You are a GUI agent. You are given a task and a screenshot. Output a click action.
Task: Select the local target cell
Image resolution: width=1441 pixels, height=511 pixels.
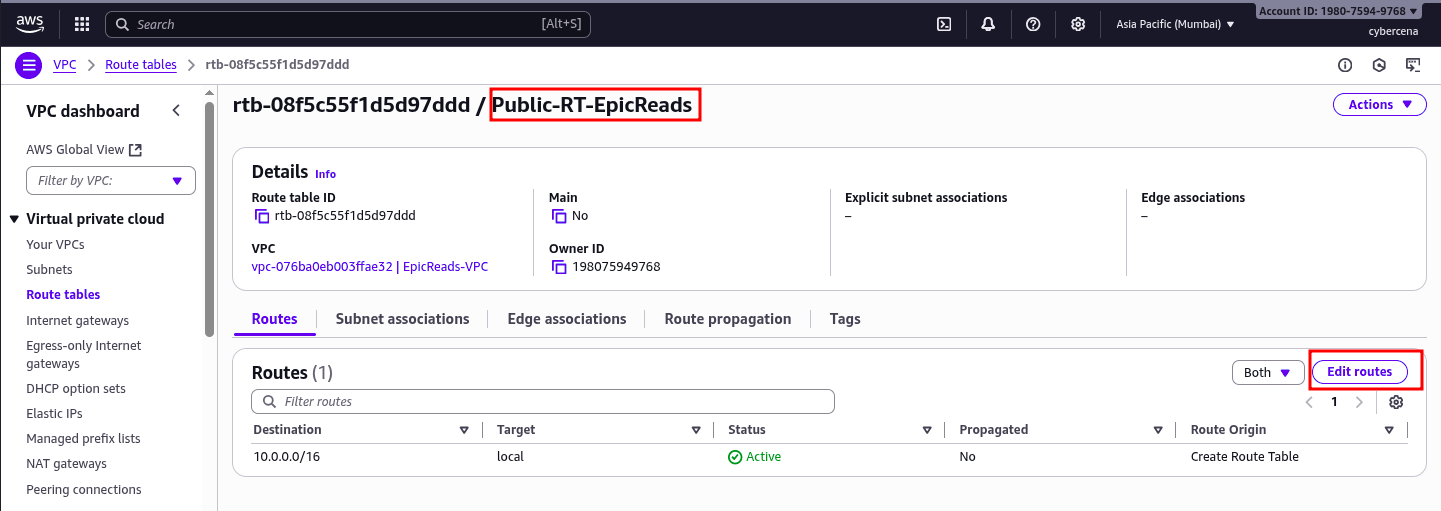[x=510, y=457]
